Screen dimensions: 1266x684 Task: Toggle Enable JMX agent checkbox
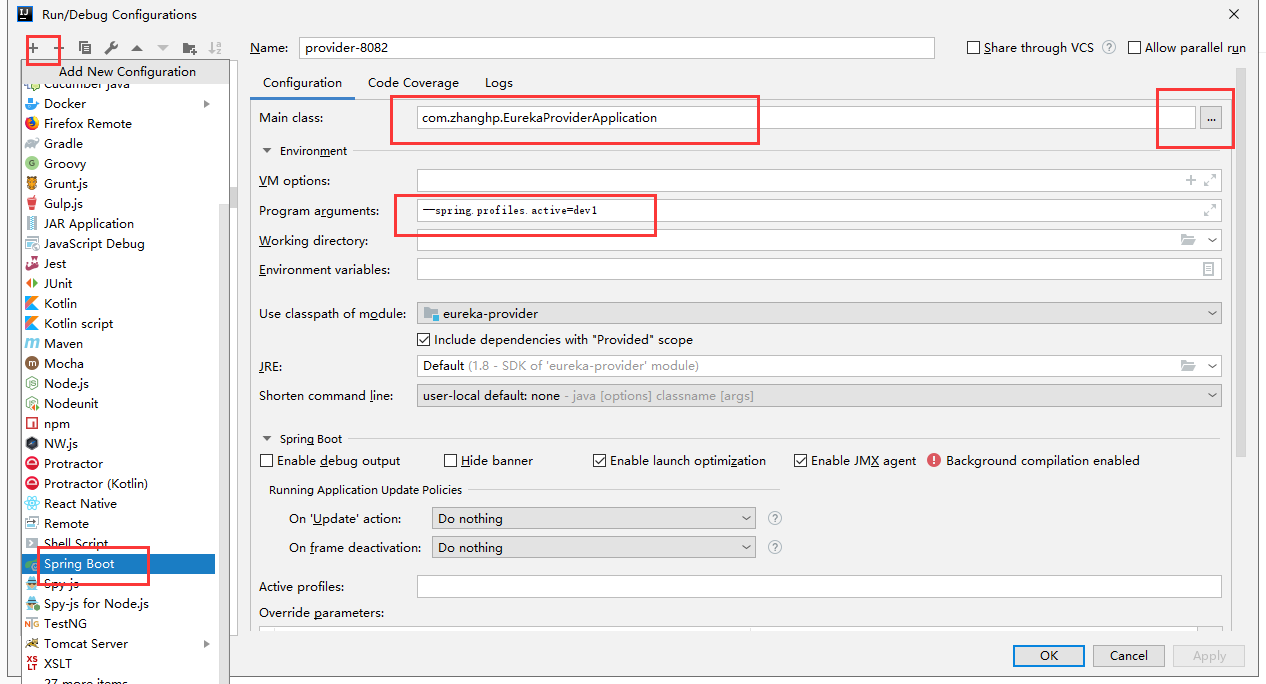click(x=800, y=460)
